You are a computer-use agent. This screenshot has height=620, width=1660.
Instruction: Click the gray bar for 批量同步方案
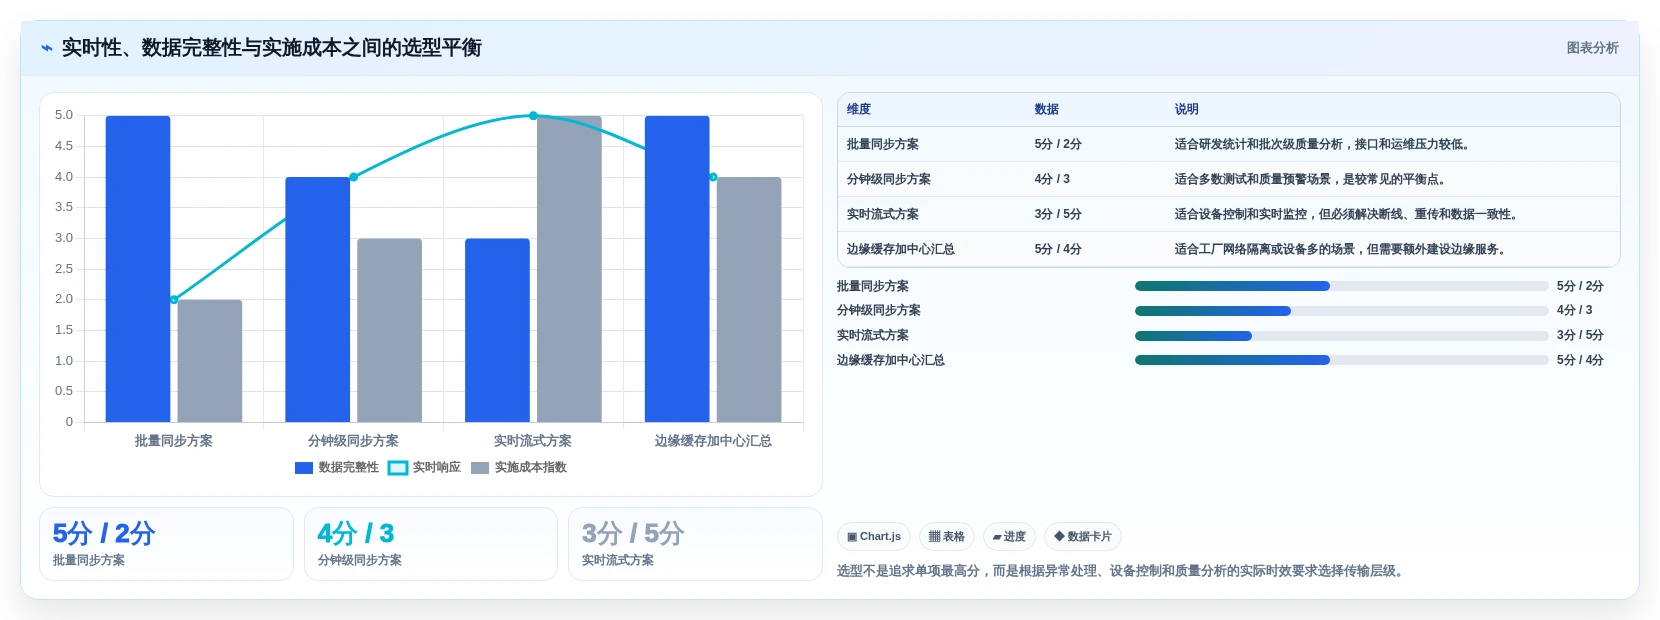point(210,361)
